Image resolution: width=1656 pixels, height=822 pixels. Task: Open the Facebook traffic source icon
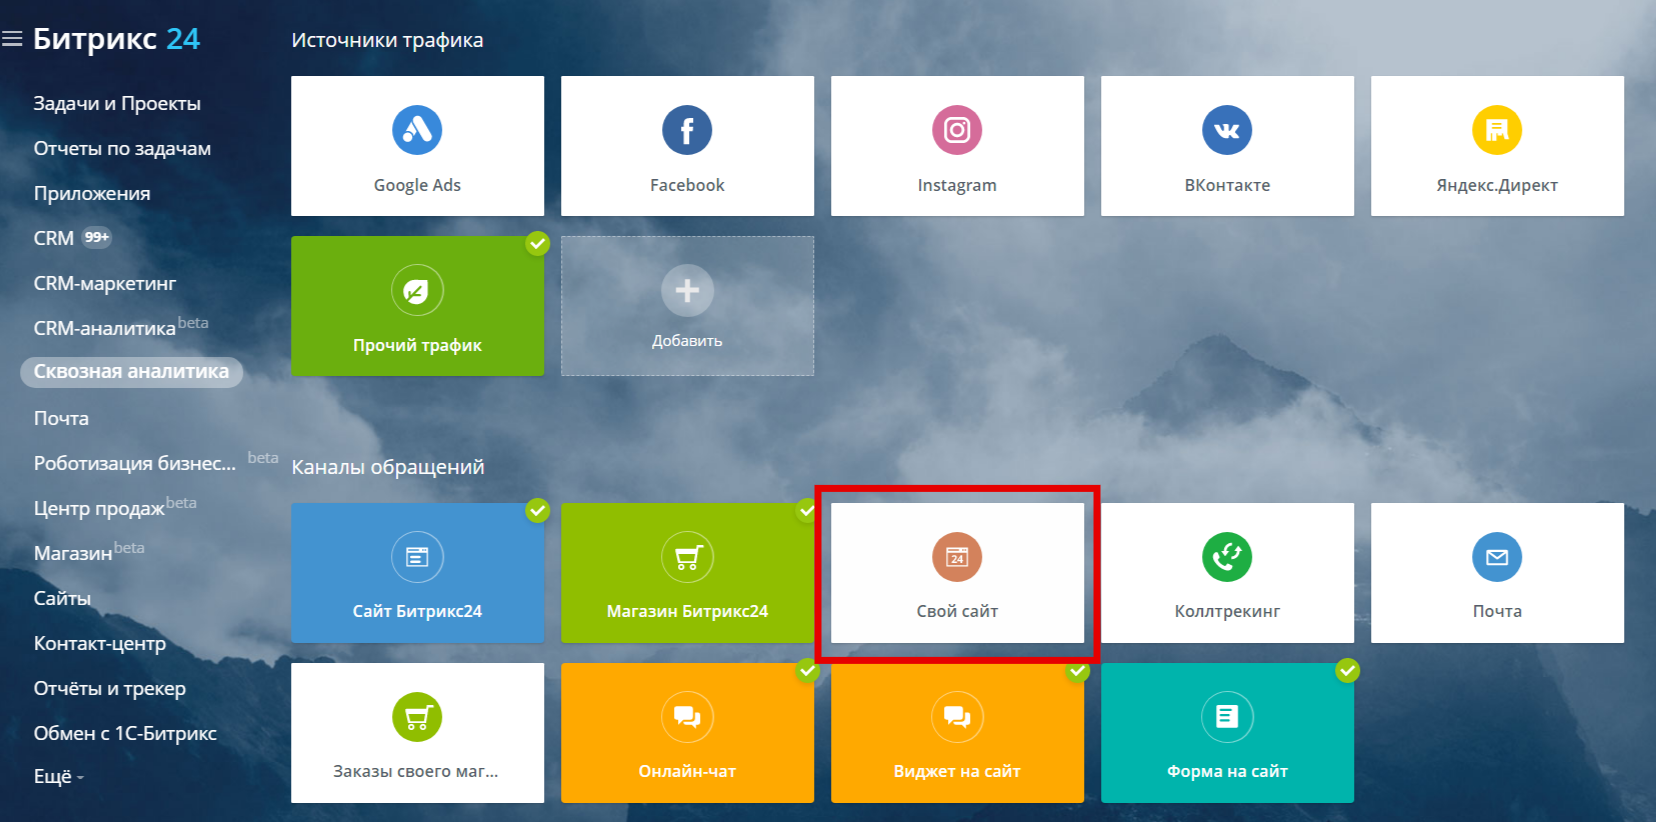[687, 130]
